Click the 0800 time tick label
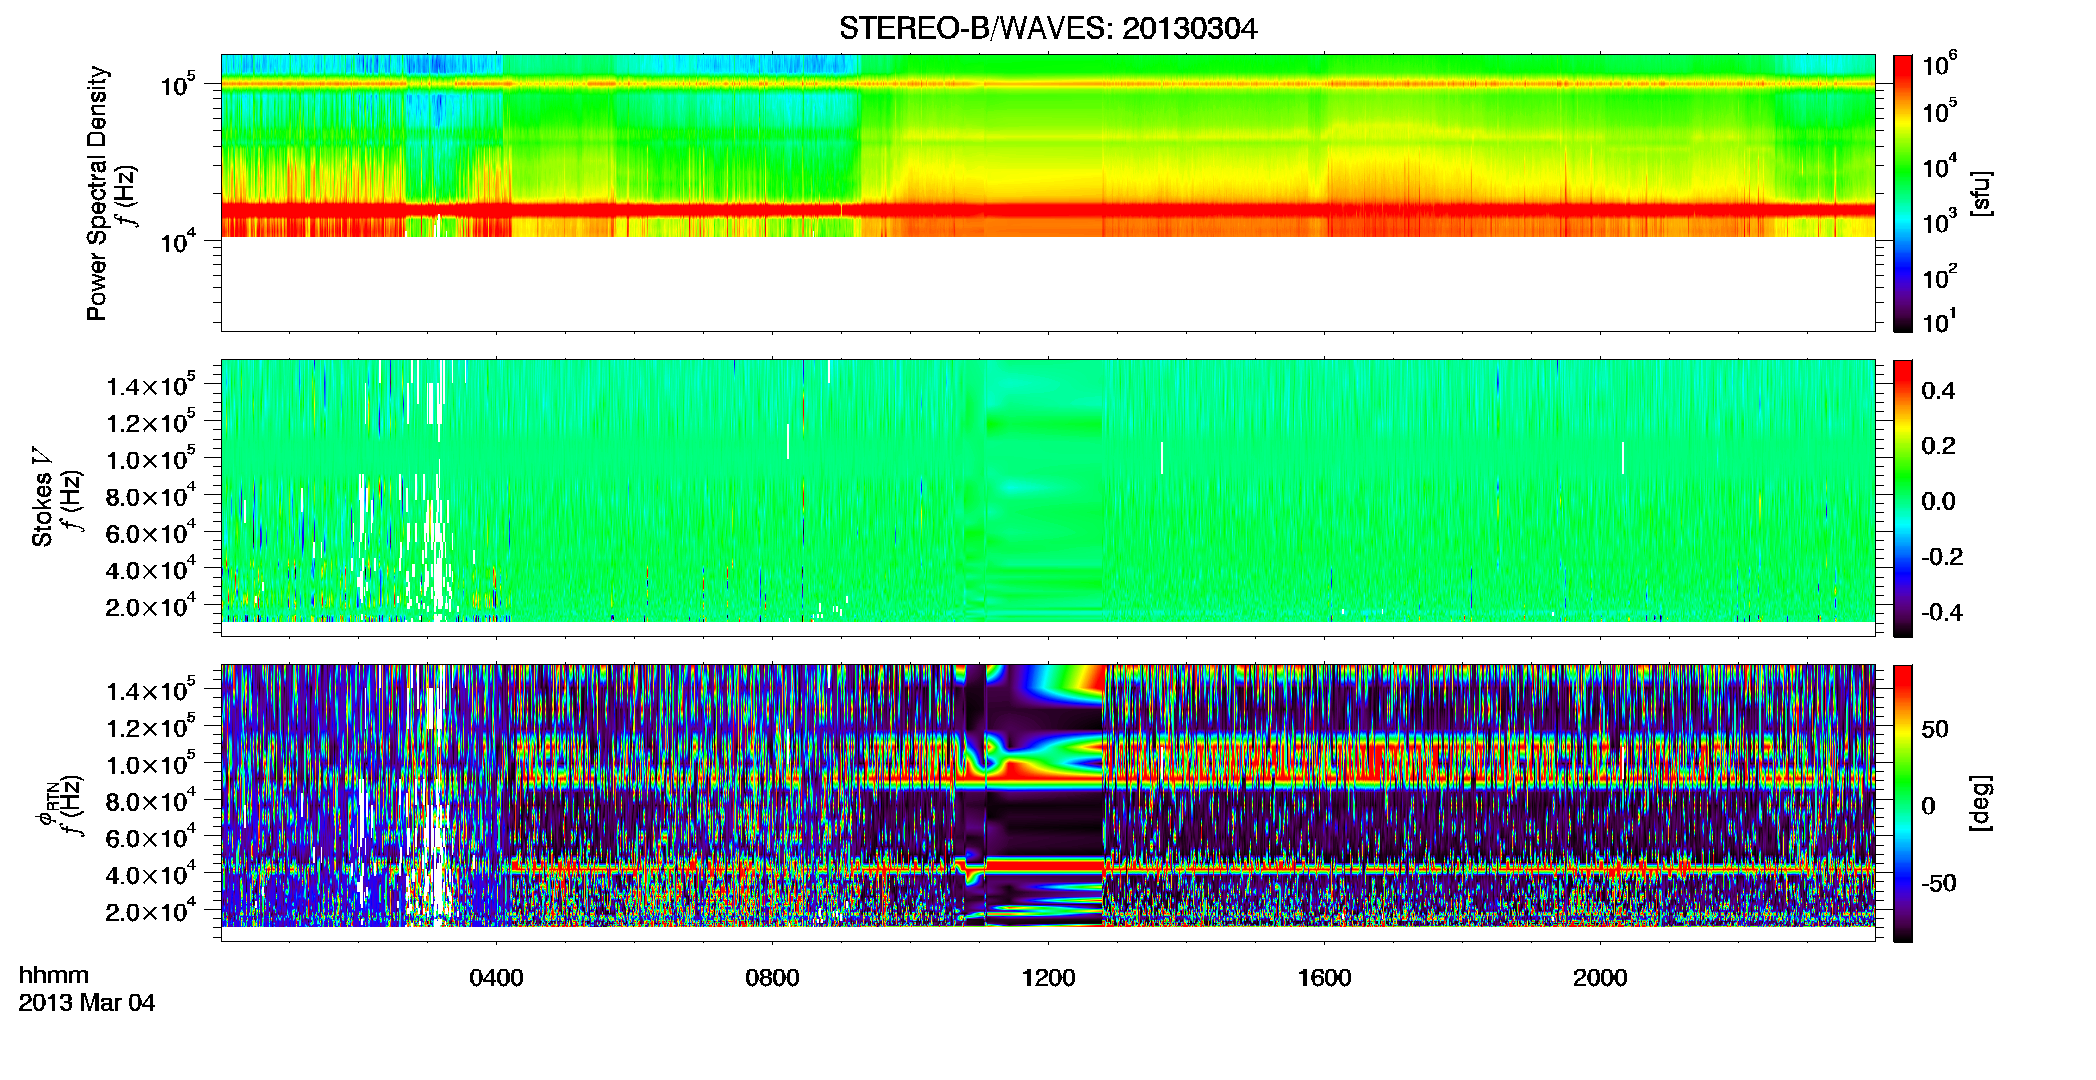This screenshot has width=2096, height=1080. tap(772, 978)
